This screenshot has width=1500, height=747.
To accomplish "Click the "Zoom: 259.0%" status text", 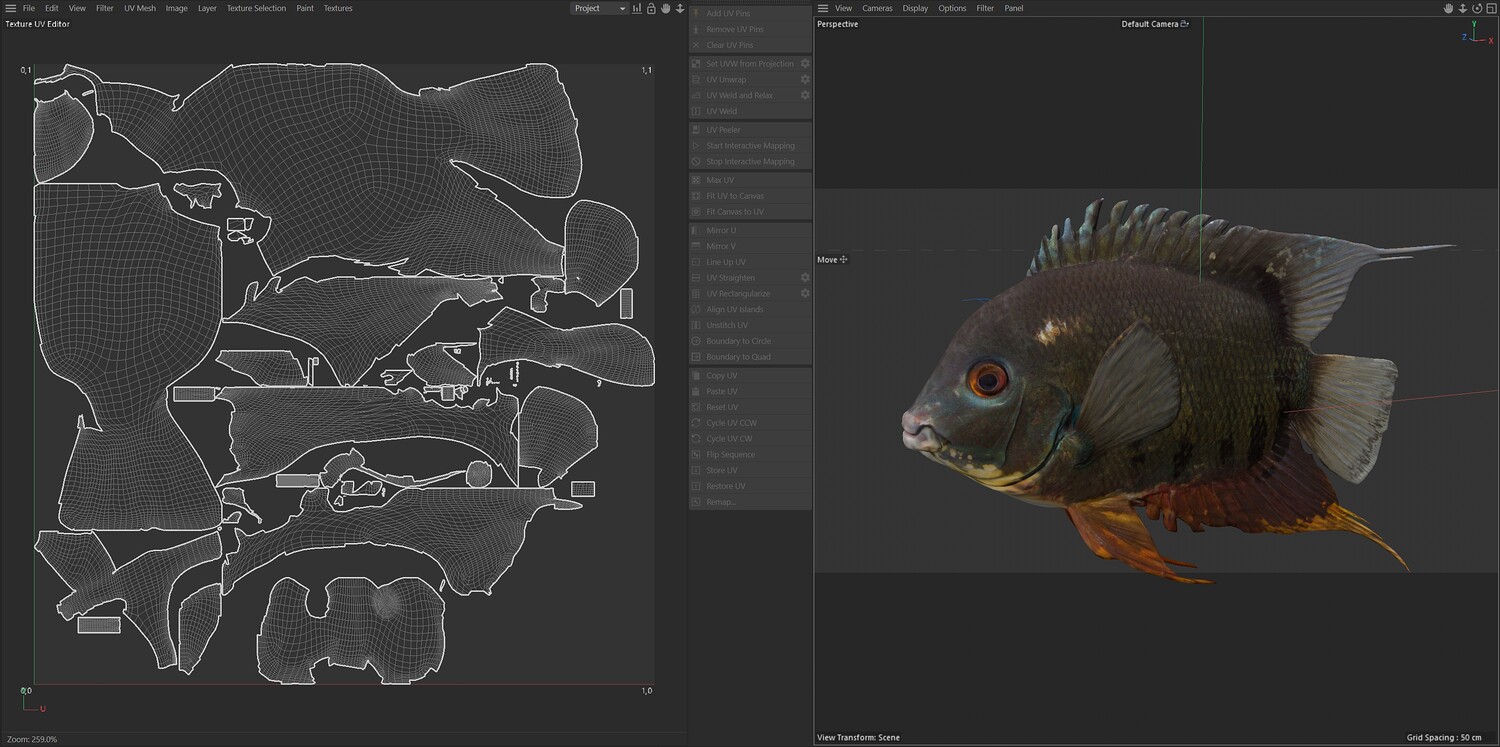I will pos(32,739).
